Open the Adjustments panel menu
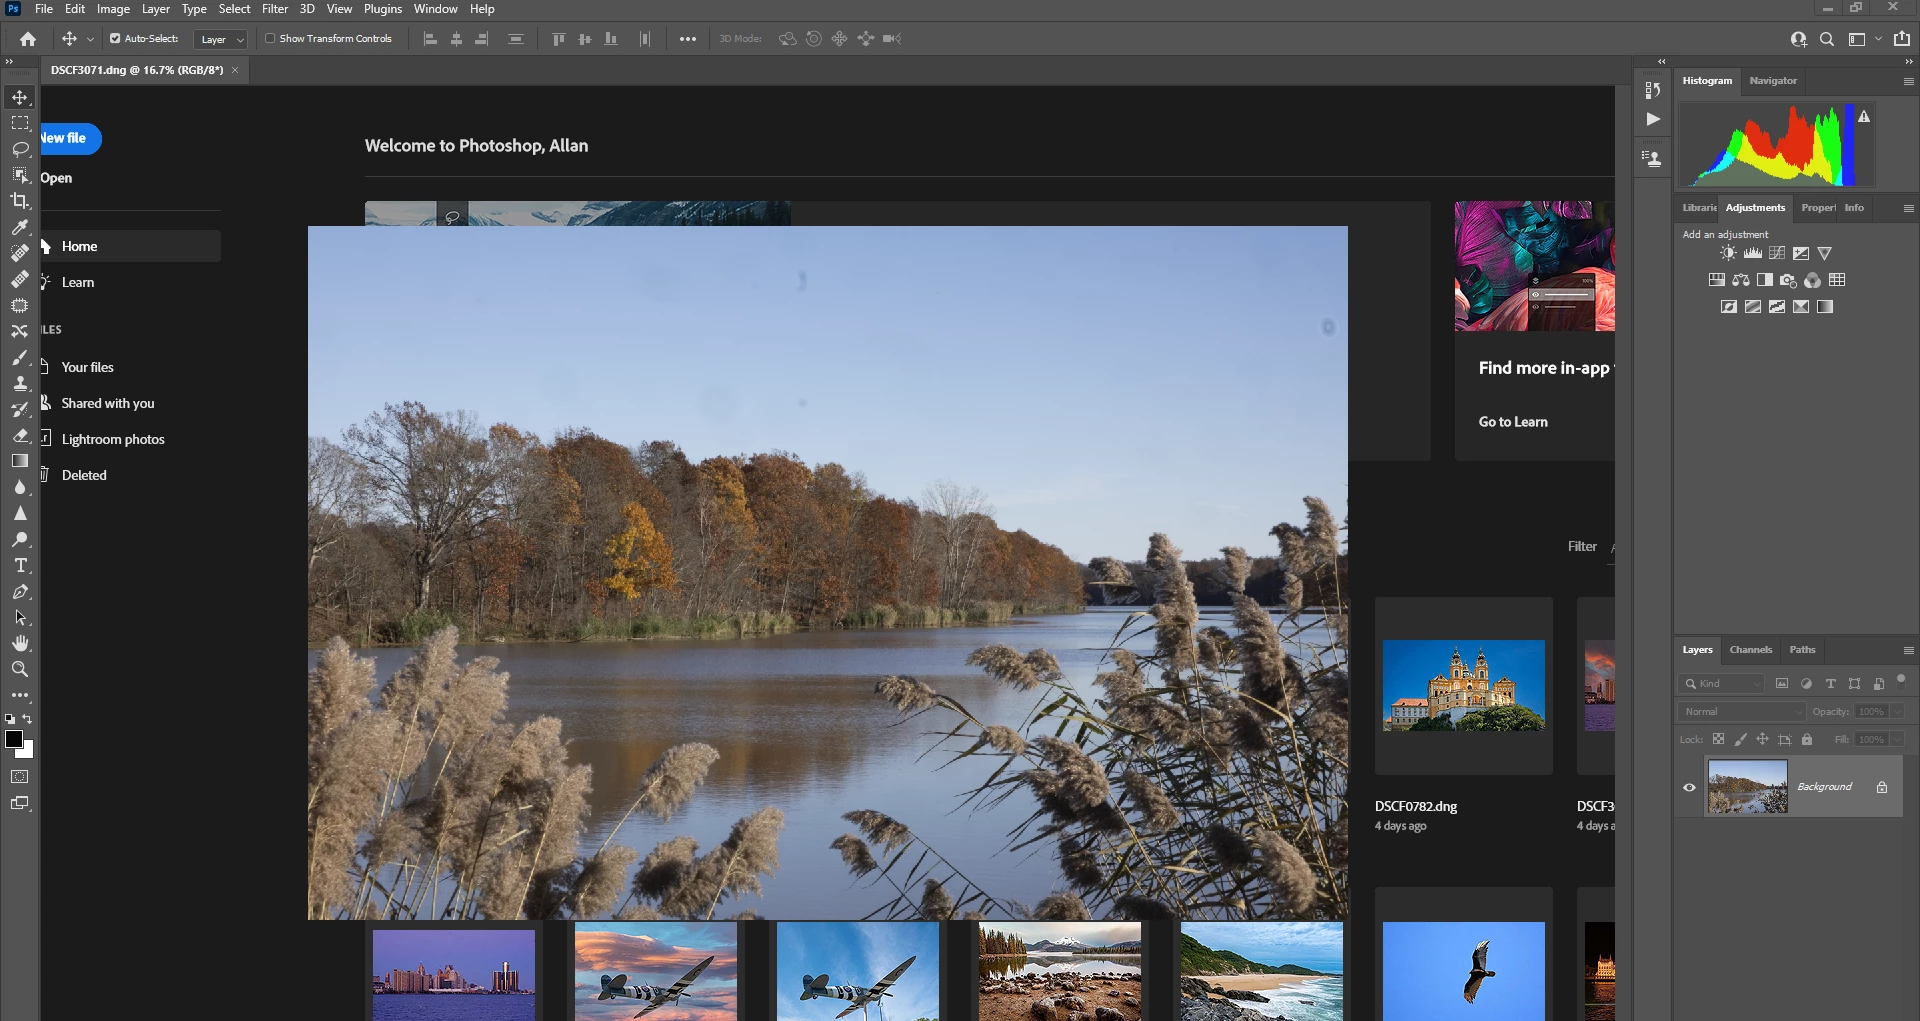The height and width of the screenshot is (1021, 1920). click(1909, 208)
